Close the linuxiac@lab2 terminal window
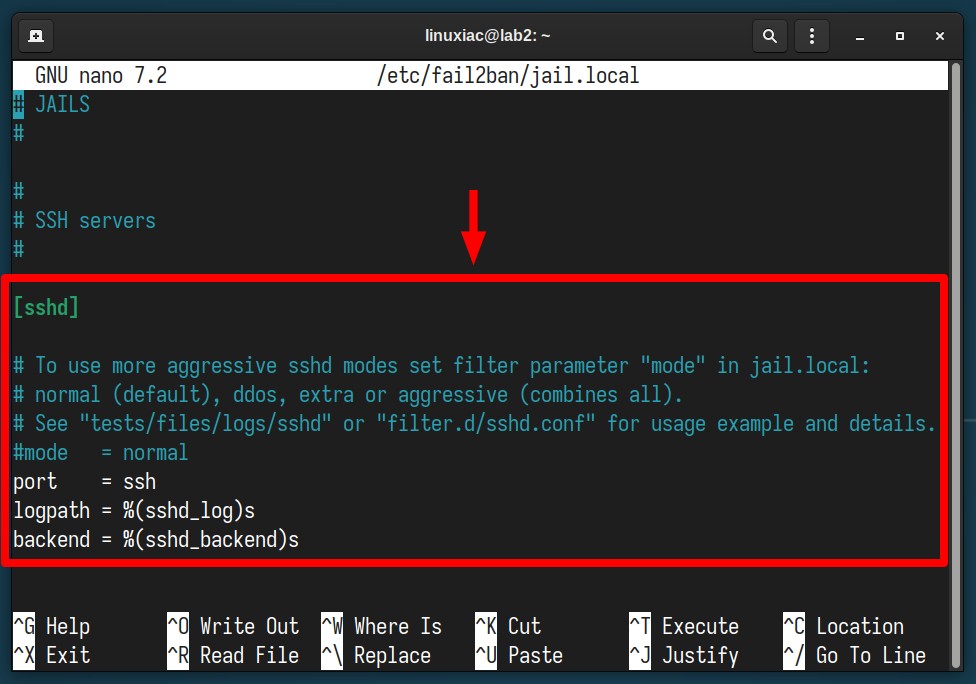This screenshot has height=684, width=976. [x=940, y=37]
